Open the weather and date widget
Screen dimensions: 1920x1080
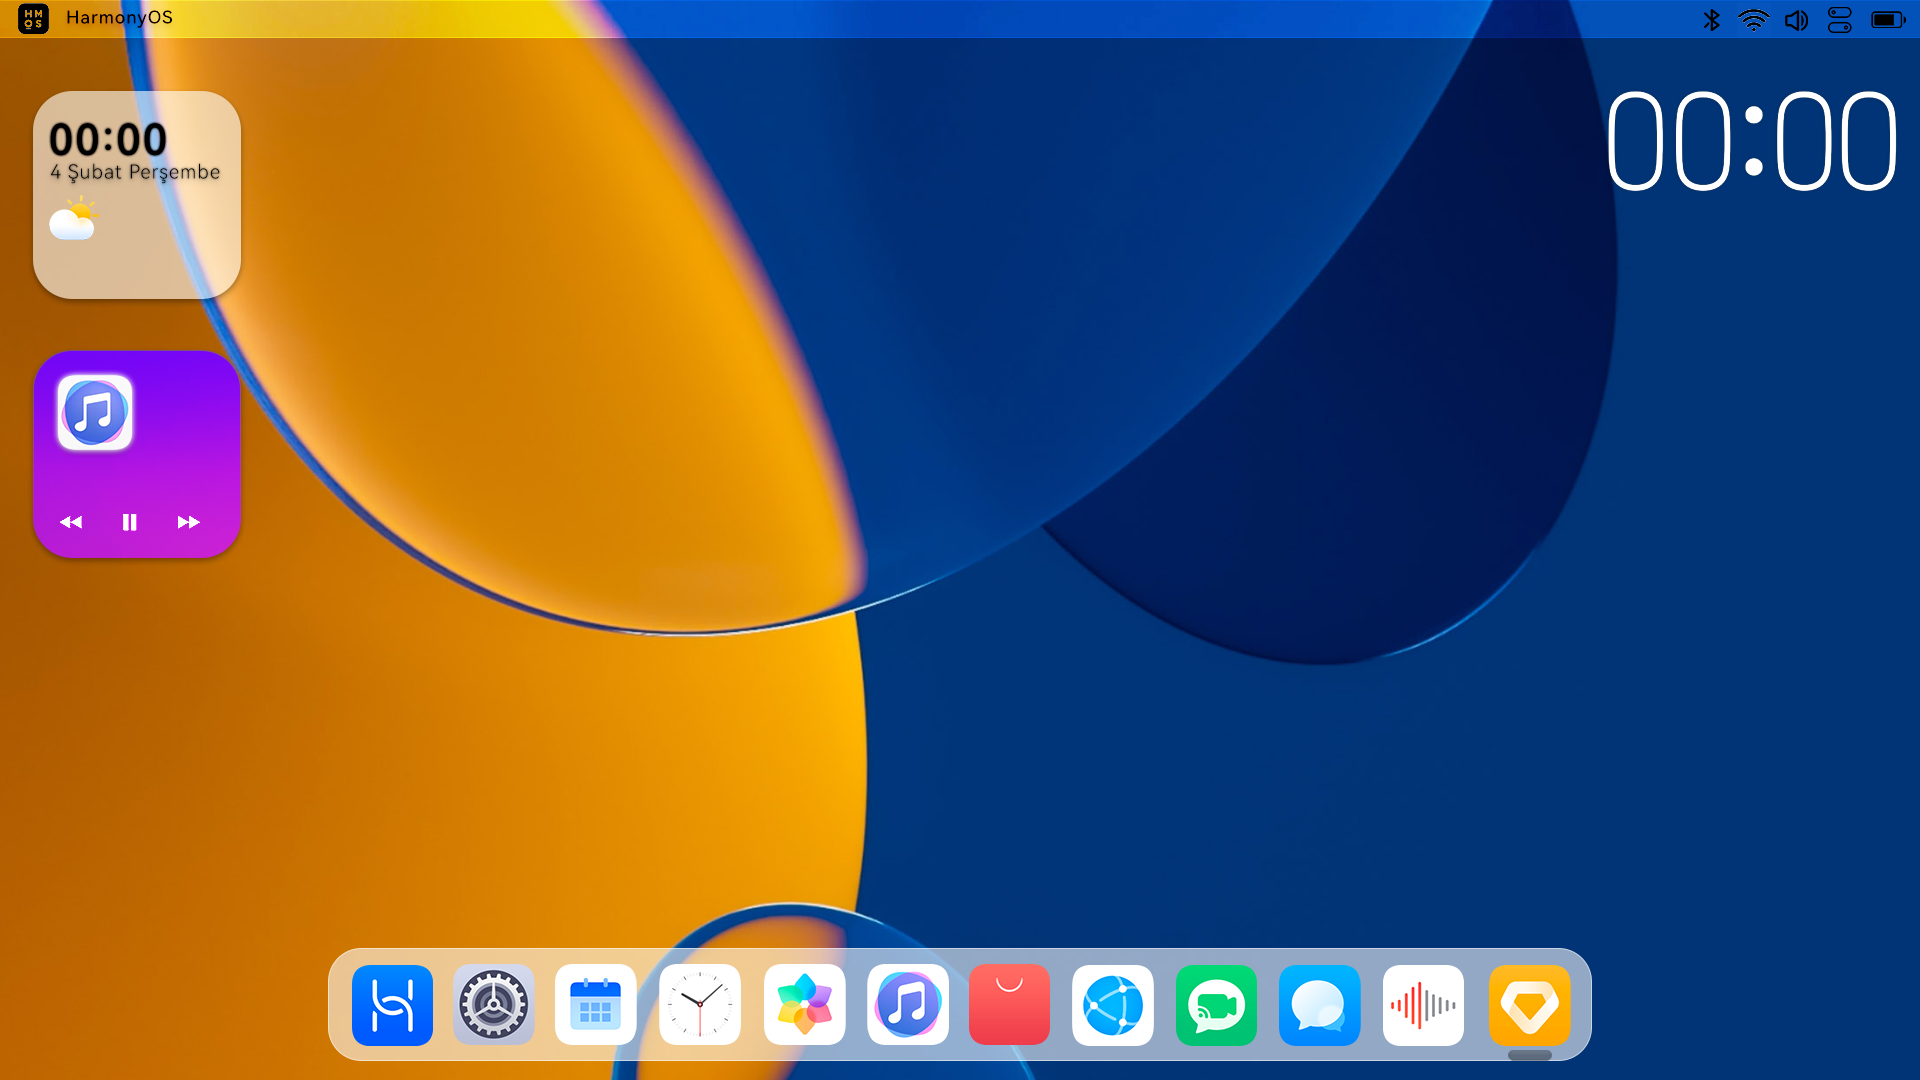tap(137, 195)
